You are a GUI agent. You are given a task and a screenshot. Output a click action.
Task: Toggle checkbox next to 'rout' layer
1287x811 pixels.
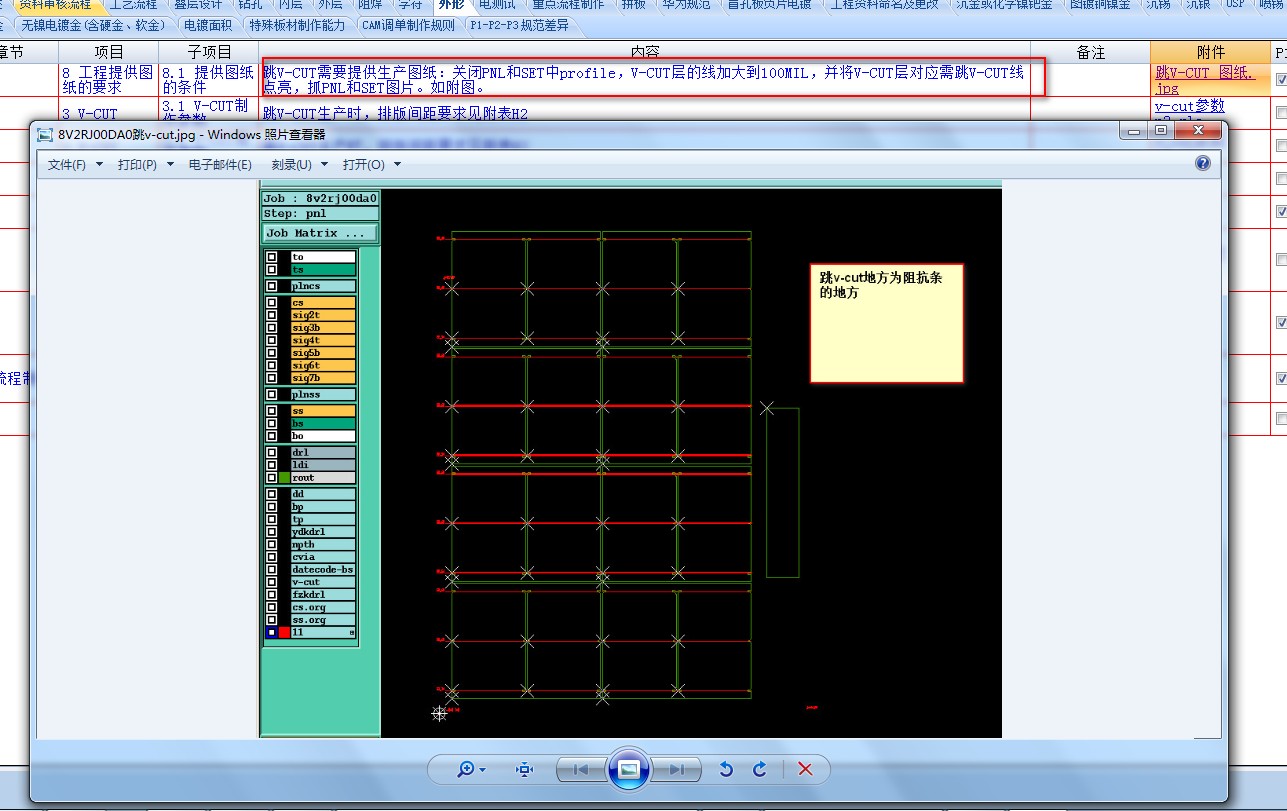coord(271,478)
